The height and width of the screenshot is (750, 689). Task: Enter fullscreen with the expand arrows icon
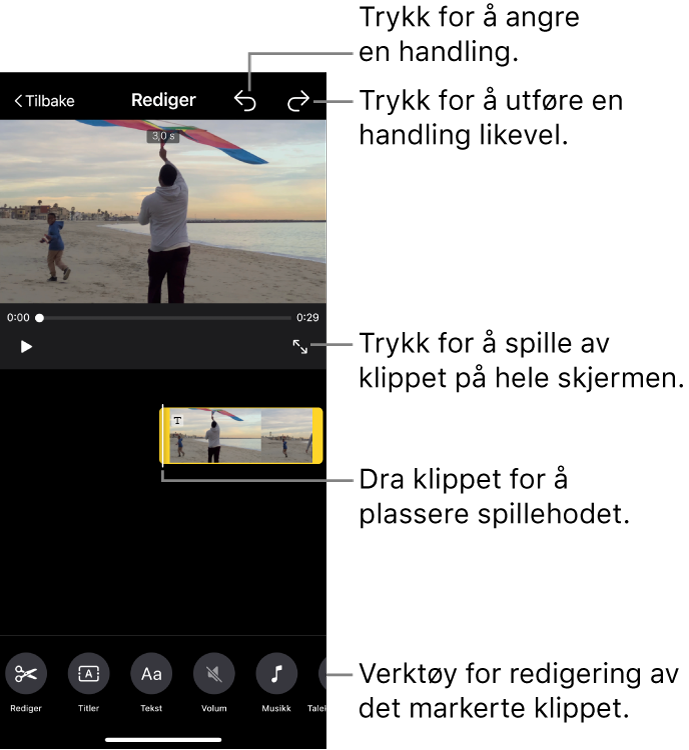[x=300, y=347]
